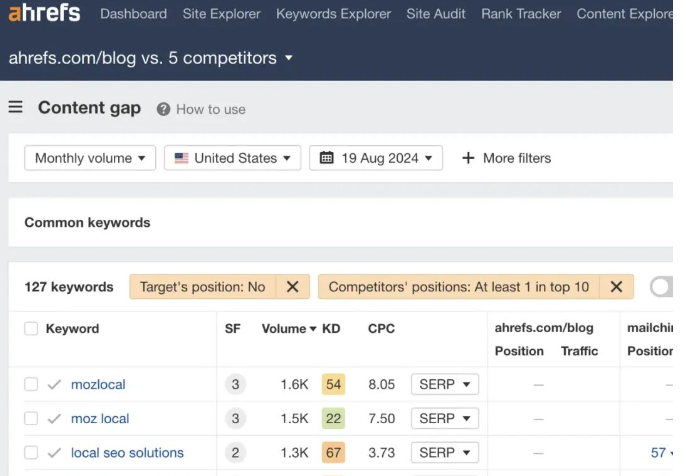Image resolution: width=686 pixels, height=476 pixels.
Task: Click the plus icon for More filters
Action: click(x=468, y=158)
